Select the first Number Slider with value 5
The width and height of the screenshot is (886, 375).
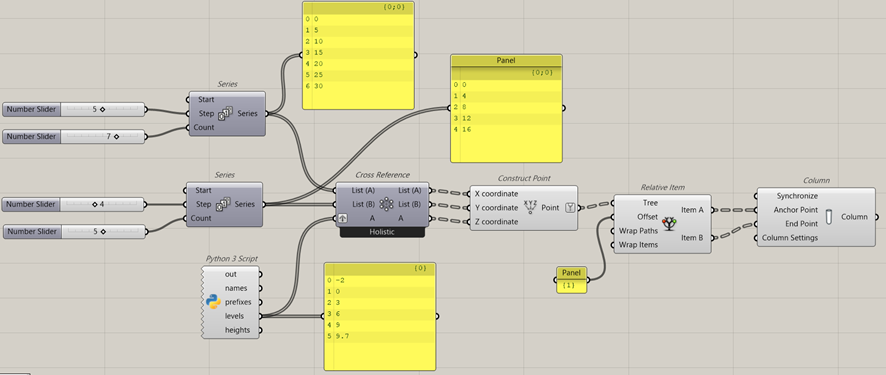pyautogui.click(x=73, y=110)
